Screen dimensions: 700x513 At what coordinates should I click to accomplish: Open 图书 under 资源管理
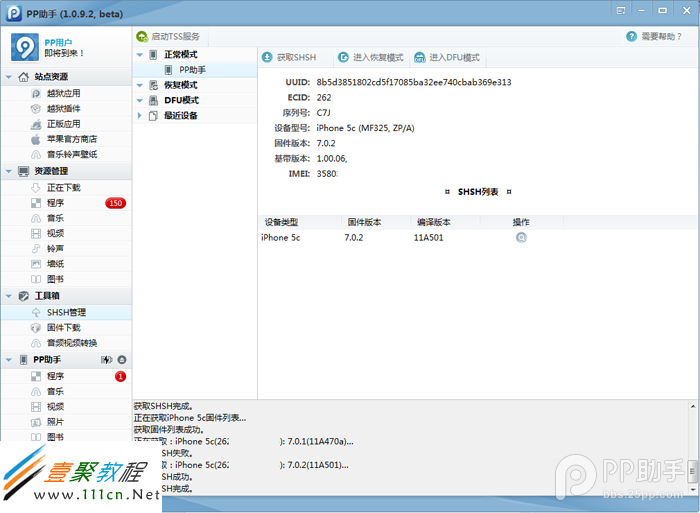pyautogui.click(x=66, y=279)
